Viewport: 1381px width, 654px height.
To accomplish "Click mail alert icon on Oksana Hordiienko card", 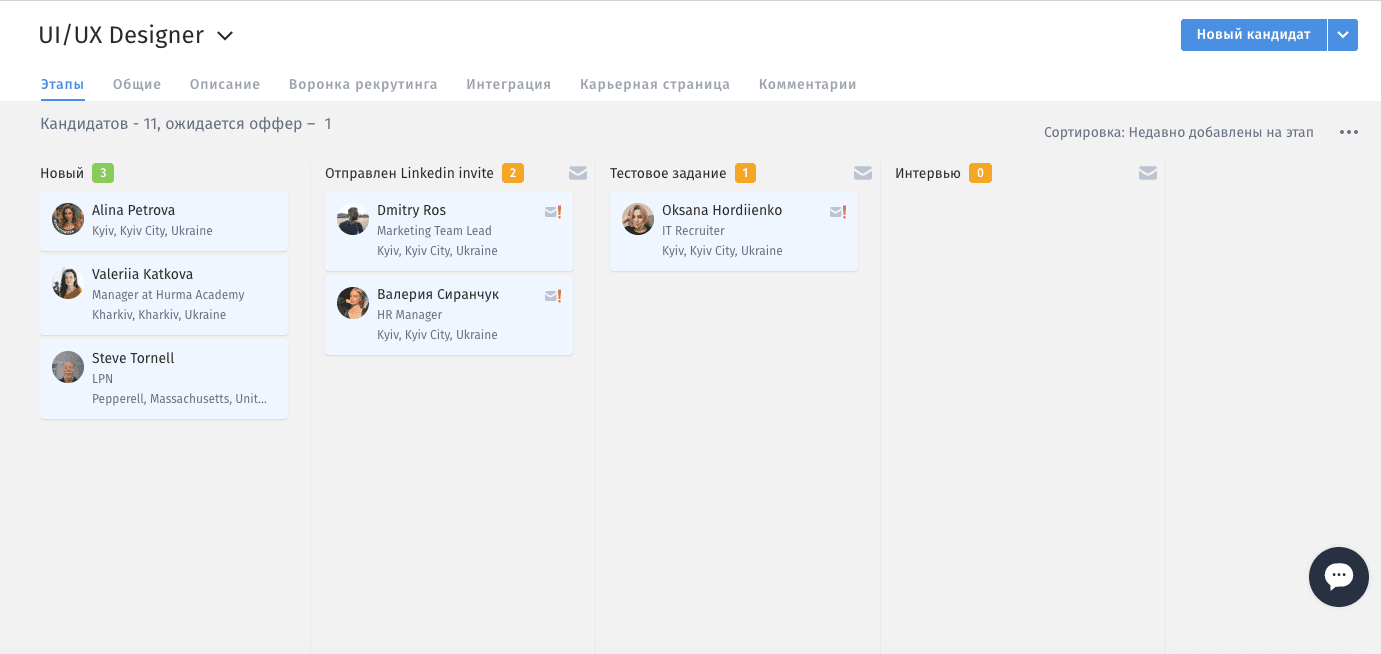I will (838, 212).
